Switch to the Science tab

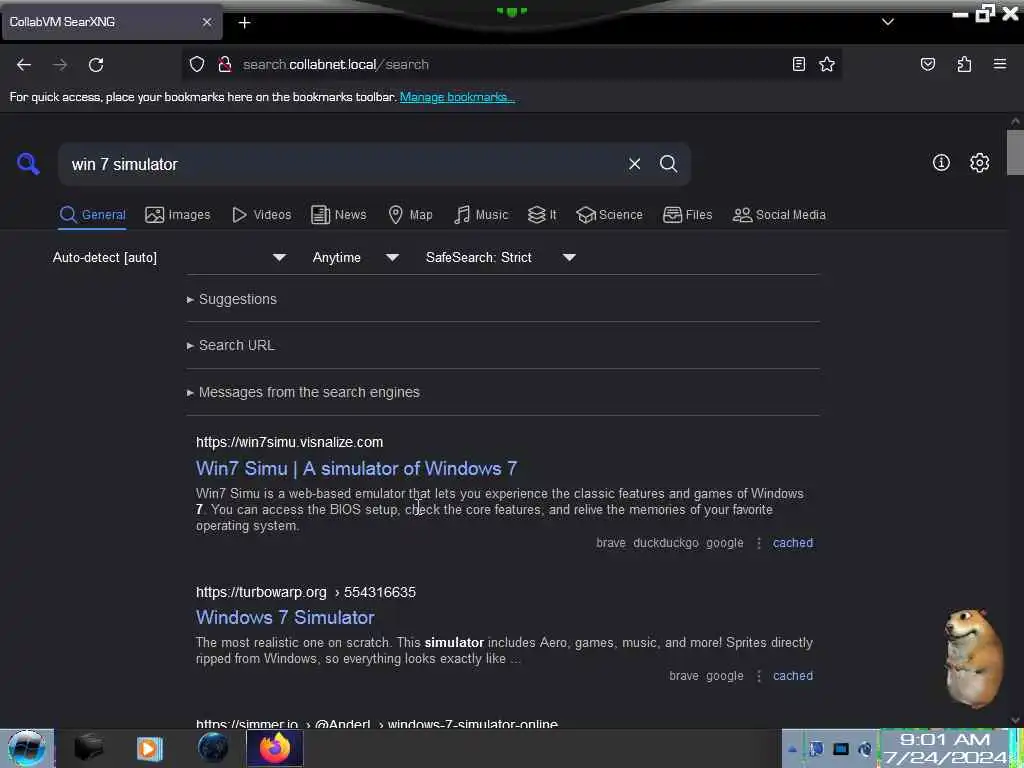click(x=609, y=215)
